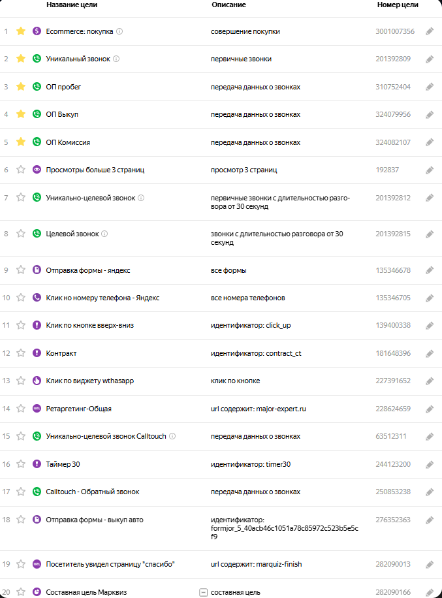Edit the Таймер 30 goal via pencil
The width and height of the screenshot is (442, 598).
[x=430, y=465]
